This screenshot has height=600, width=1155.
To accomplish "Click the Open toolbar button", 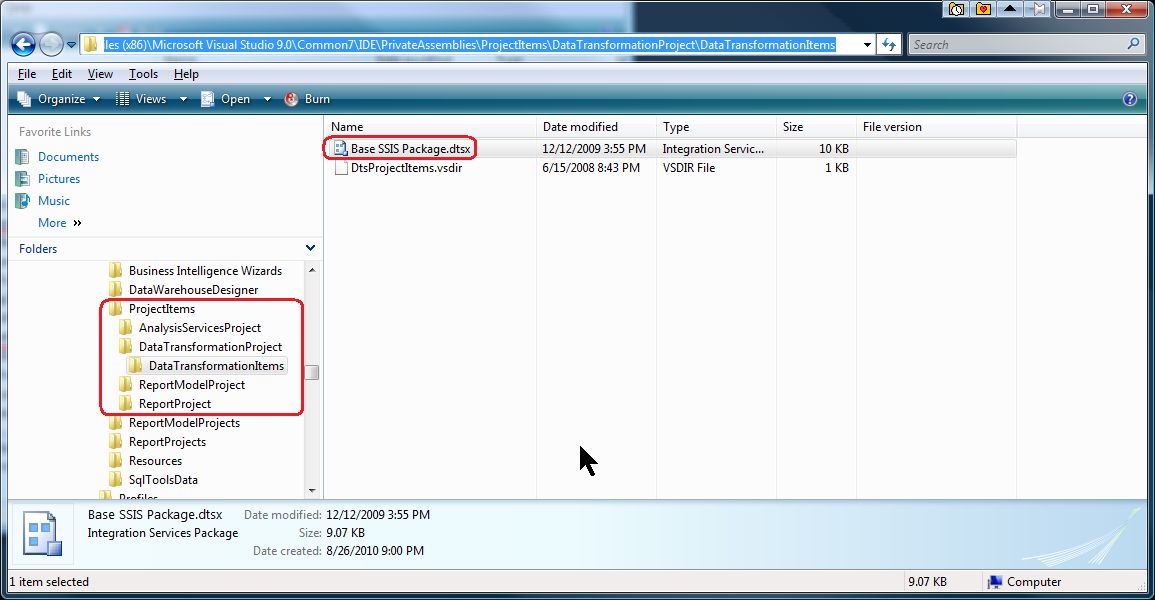I will pyautogui.click(x=225, y=99).
